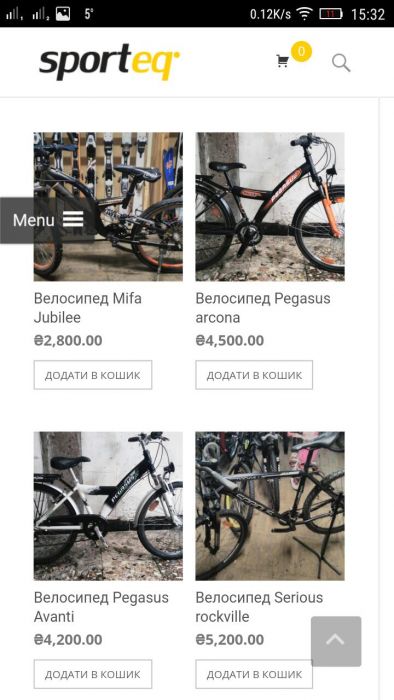Open the Велосипед Pegasus Avanti title link
394x700 pixels.
click(x=101, y=607)
